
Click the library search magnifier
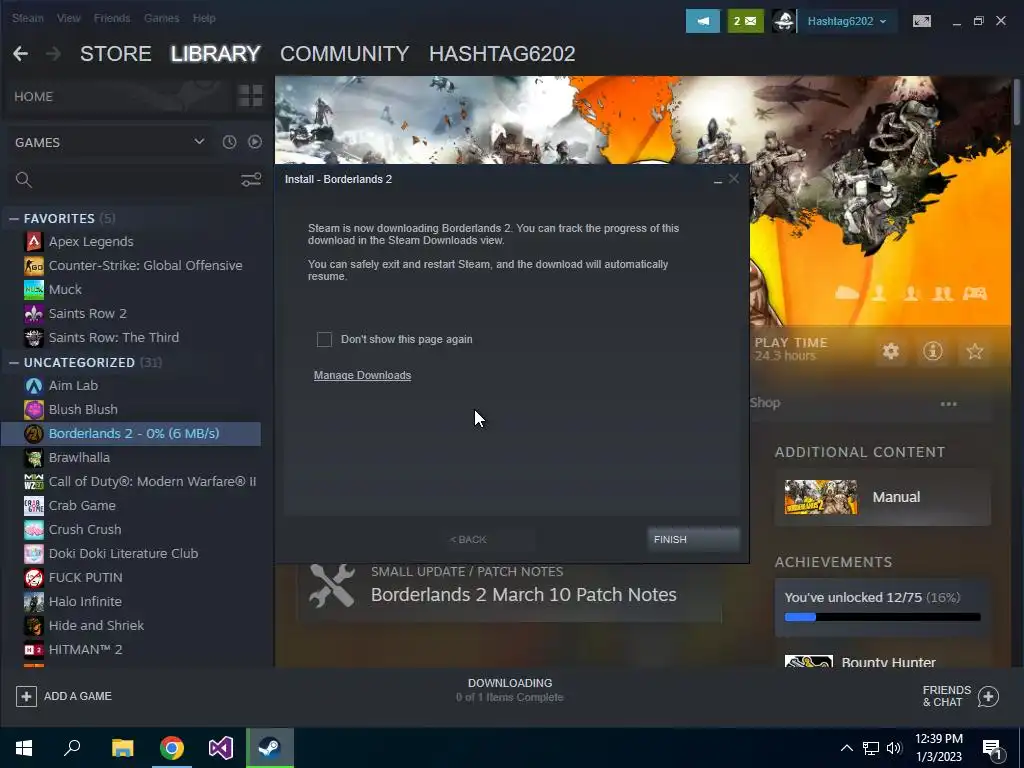click(x=24, y=180)
